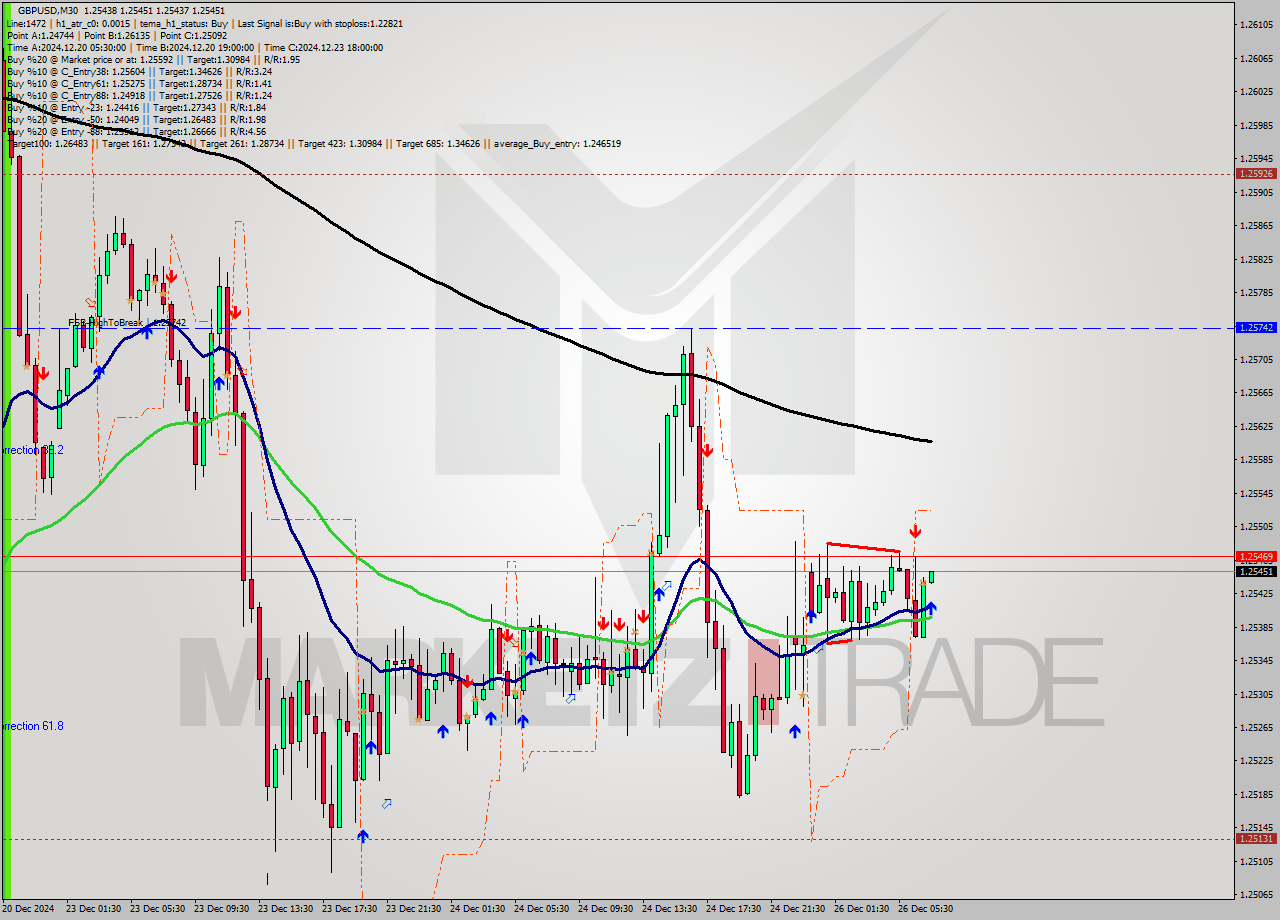Click the red 1.25131 price tag
This screenshot has width=1280, height=920.
tap(1256, 838)
